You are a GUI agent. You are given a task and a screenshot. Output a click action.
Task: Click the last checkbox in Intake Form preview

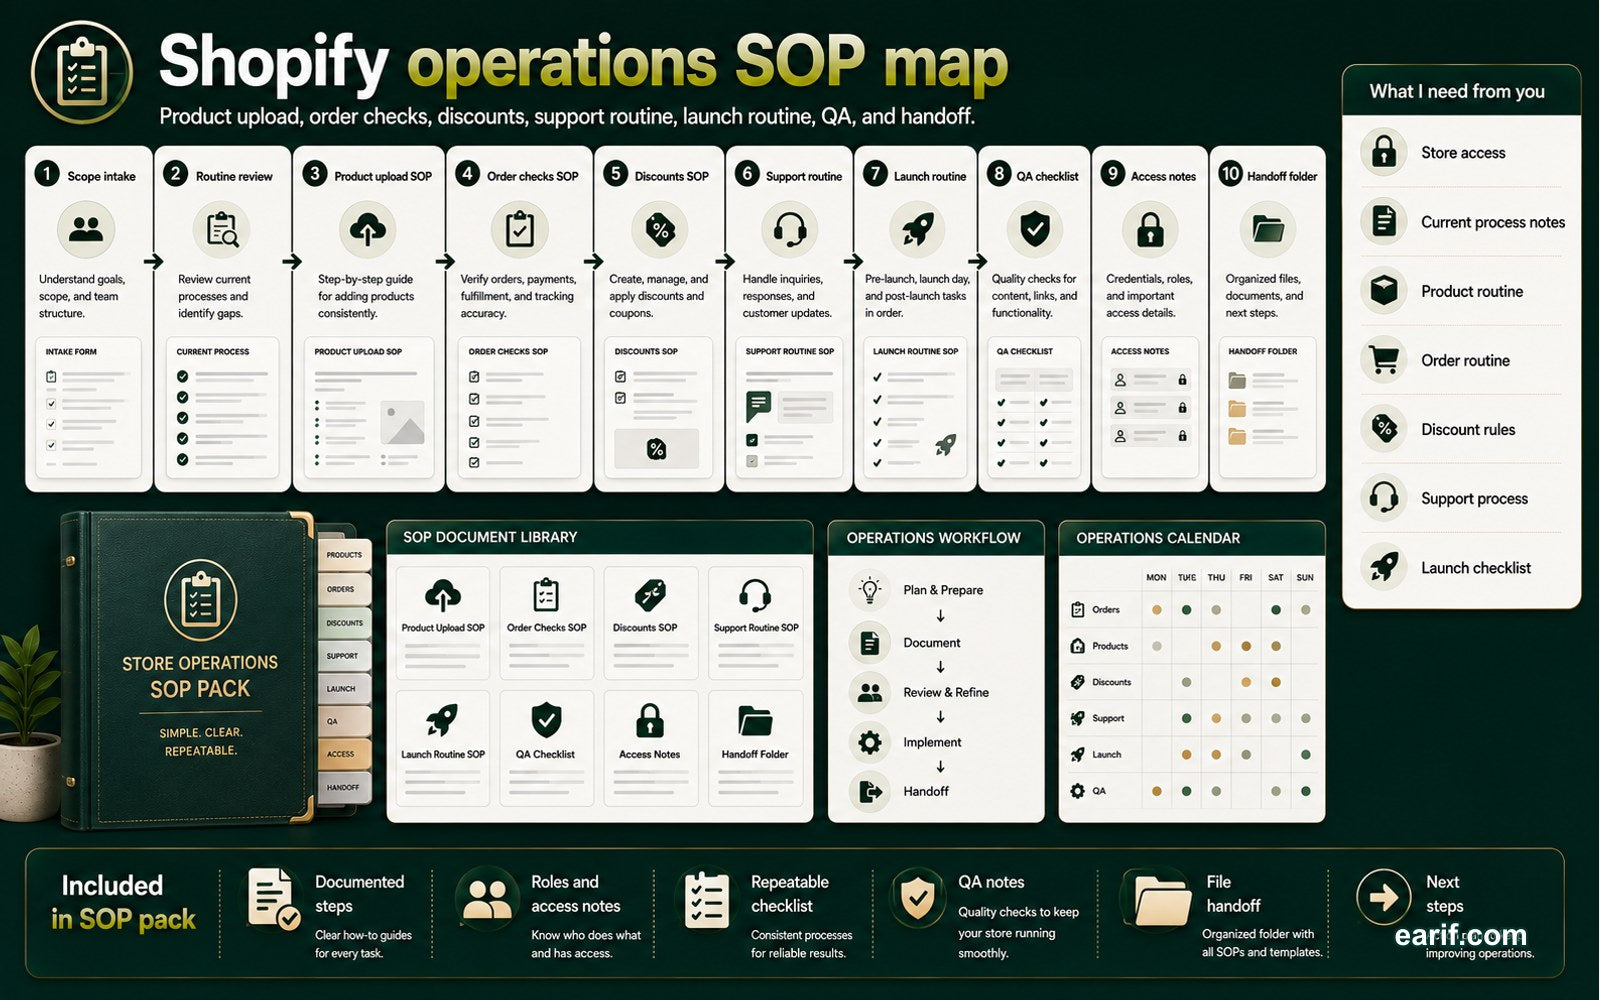51,445
